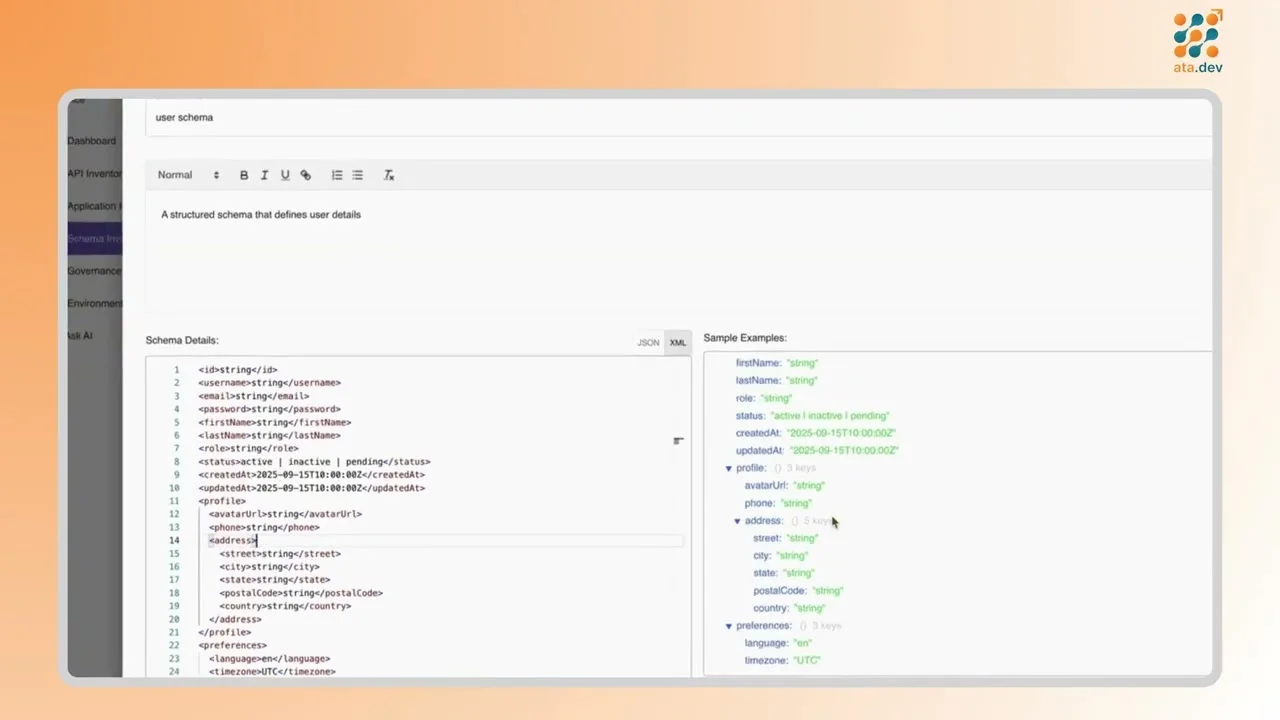1280x720 pixels.
Task: Apply italic formatting
Action: (264, 175)
